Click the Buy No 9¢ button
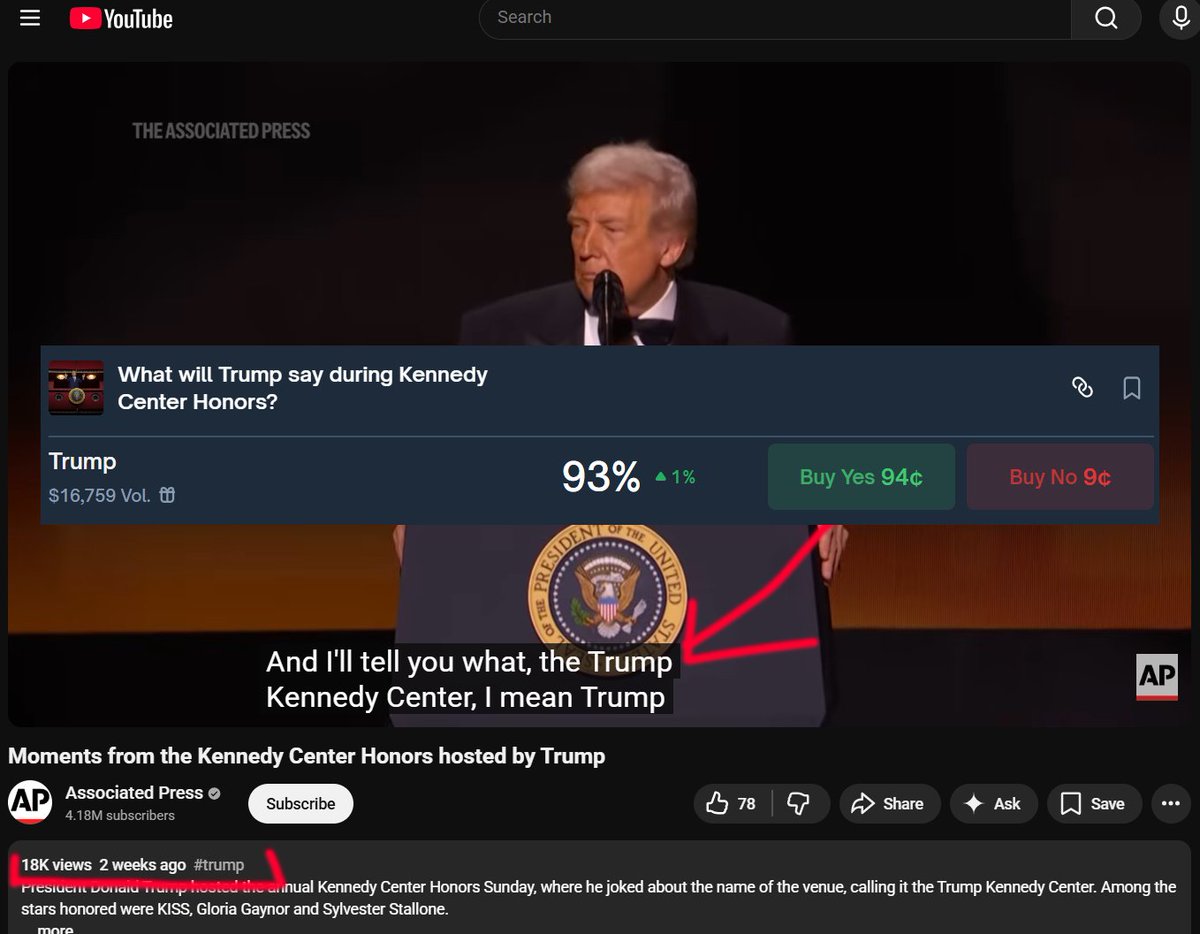Viewport: 1200px width, 934px height. pyautogui.click(x=1060, y=477)
